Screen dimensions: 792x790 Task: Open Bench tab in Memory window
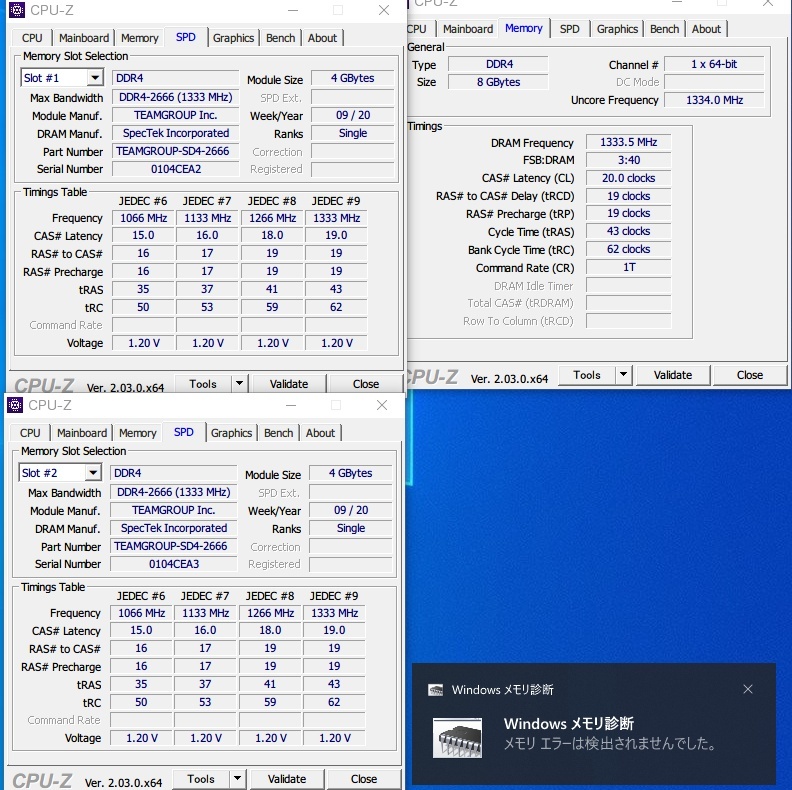(664, 29)
